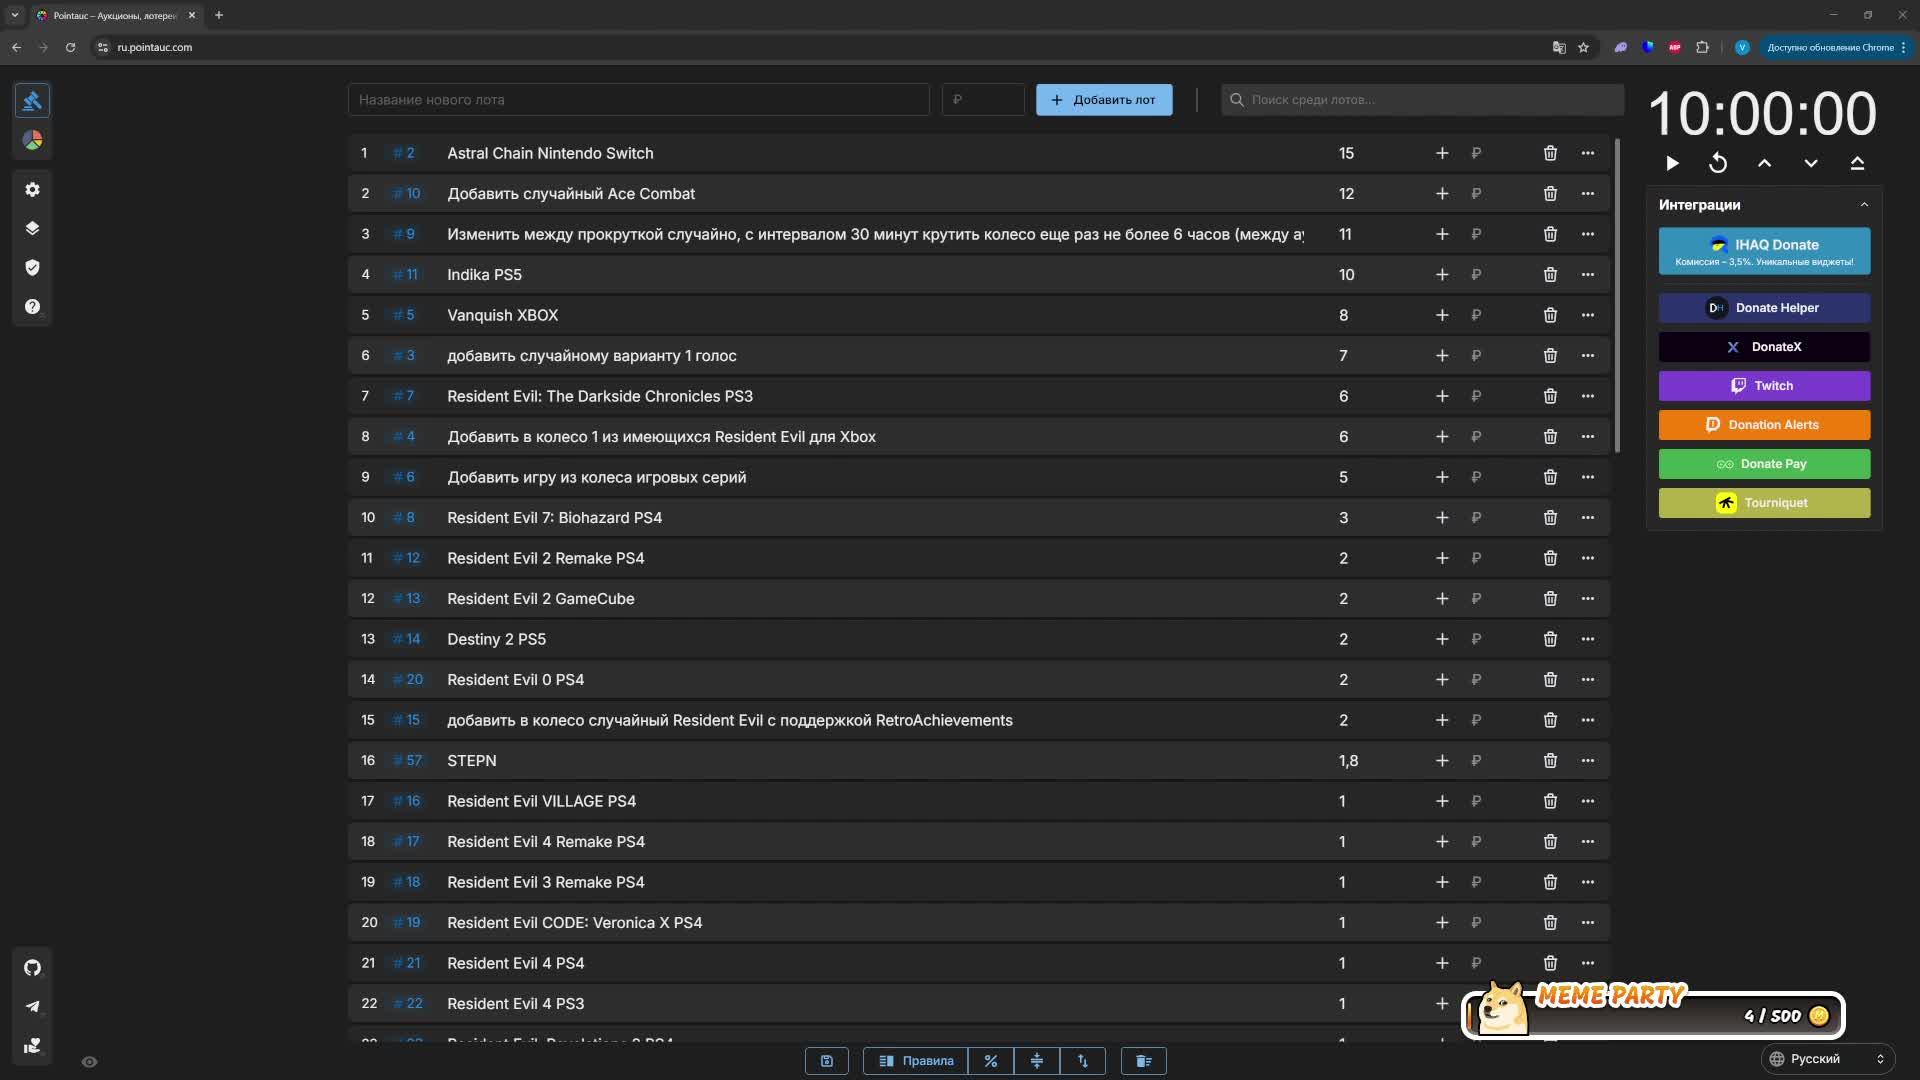Image resolution: width=1920 pixels, height=1080 pixels.
Task: Click the lot search field
Action: click(x=1422, y=100)
